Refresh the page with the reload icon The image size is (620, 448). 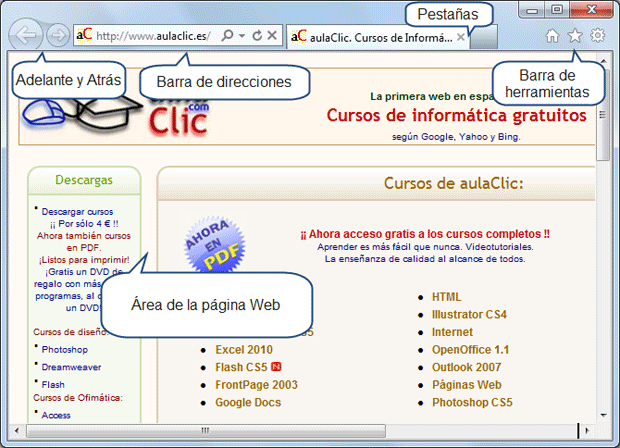[257, 36]
